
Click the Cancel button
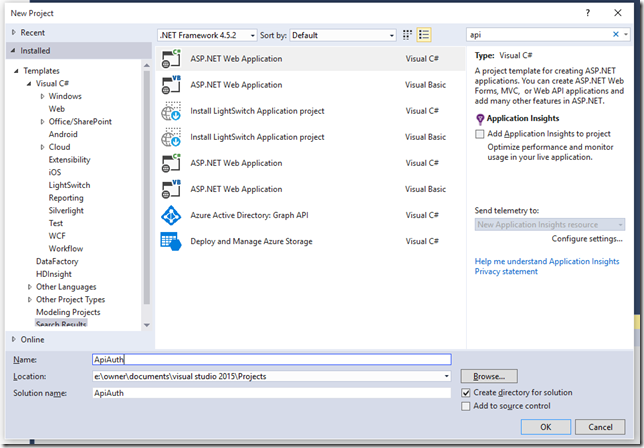pos(600,427)
